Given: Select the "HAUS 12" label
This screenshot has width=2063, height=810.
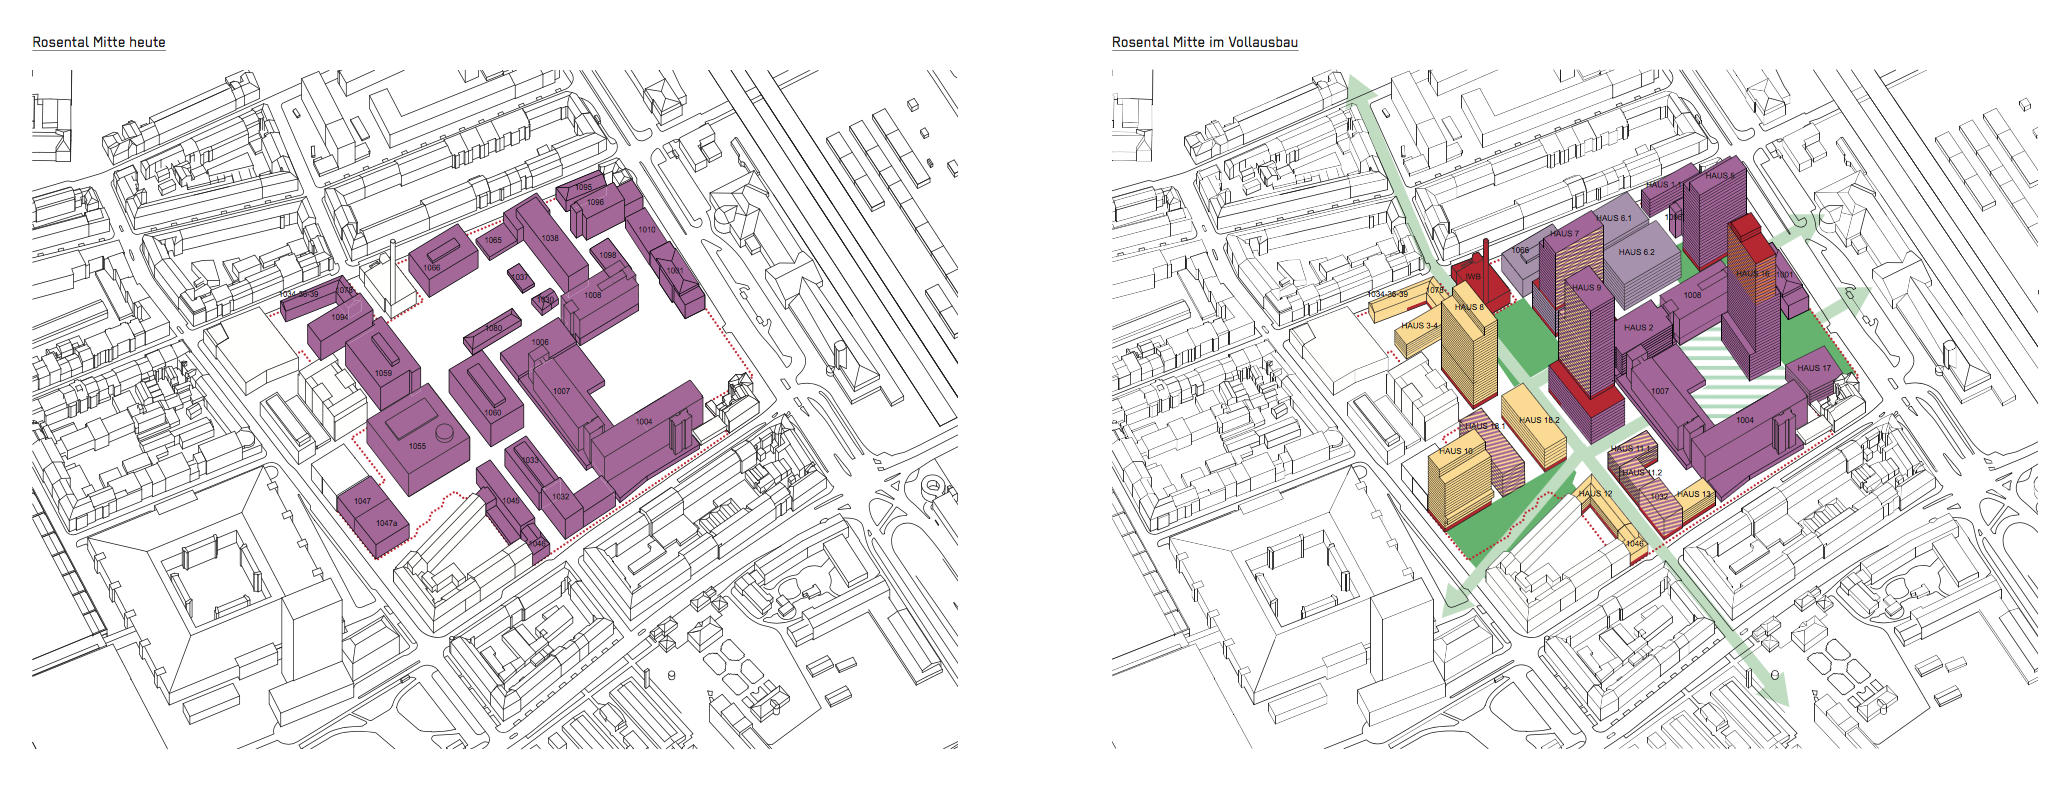Looking at the screenshot, I should 1596,493.
